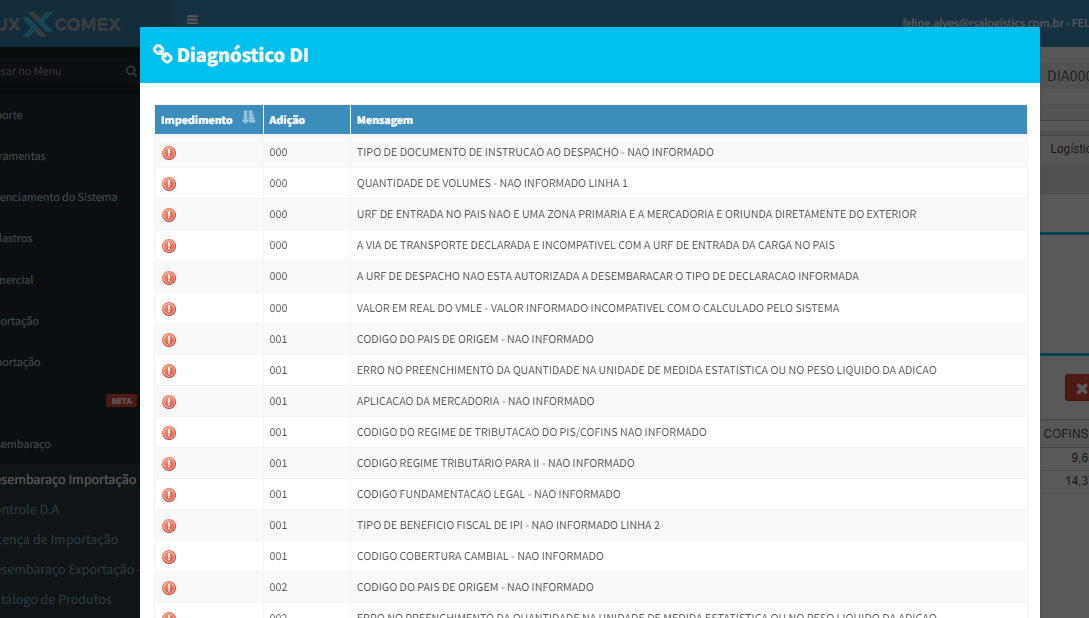The height and width of the screenshot is (618, 1089).
Task: Click warning icon for PIS/COFINS regime row
Action: pyautogui.click(x=169, y=433)
